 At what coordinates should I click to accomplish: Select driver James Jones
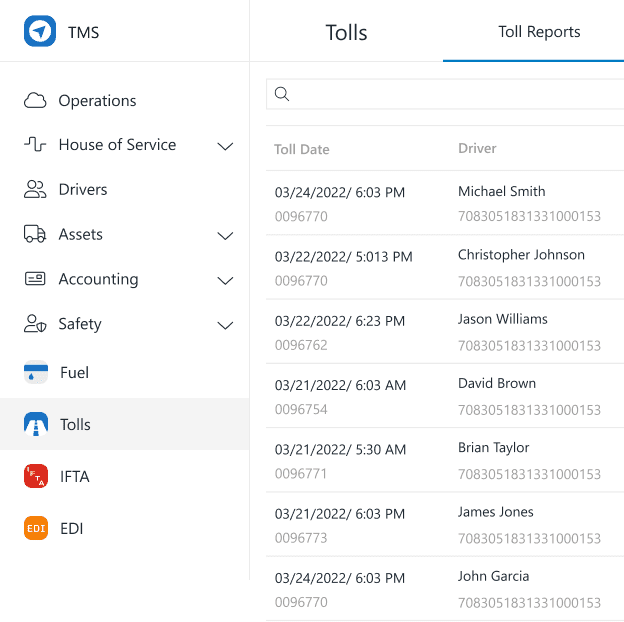pyautogui.click(x=495, y=512)
